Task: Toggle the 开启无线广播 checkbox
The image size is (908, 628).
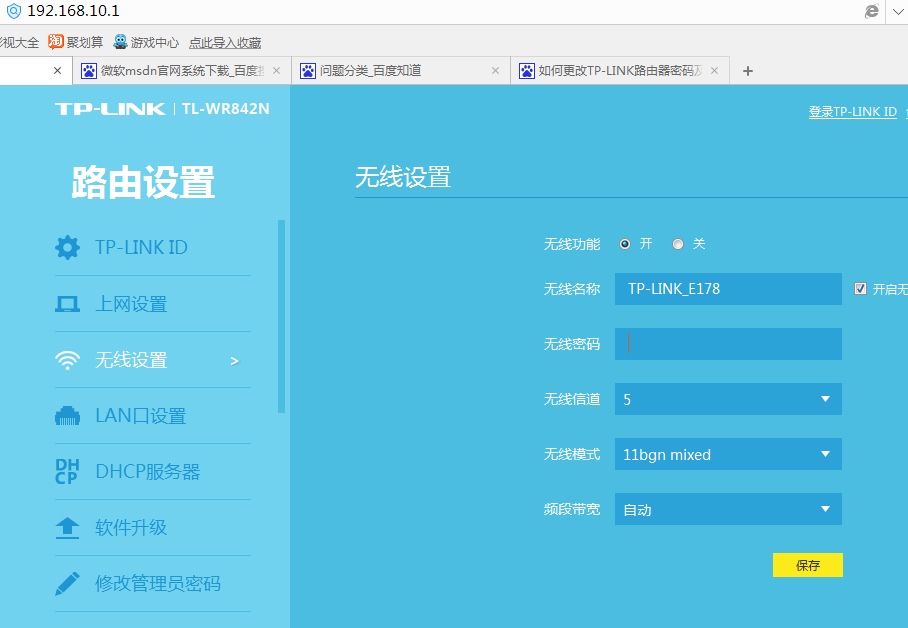Action: (x=861, y=289)
